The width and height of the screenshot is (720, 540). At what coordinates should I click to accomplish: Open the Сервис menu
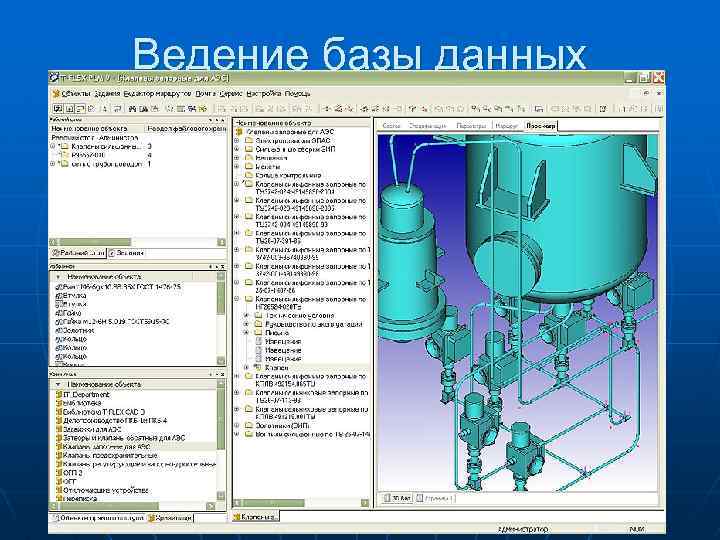231,94
